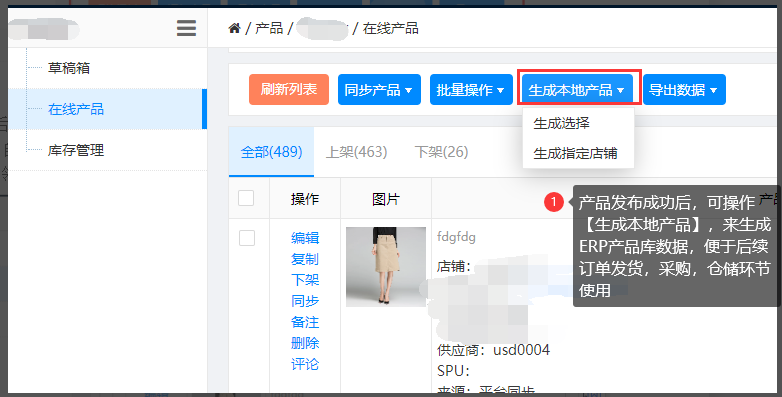Click the 产品 breadcrumb link
This screenshot has width=782, height=397.
269,28
